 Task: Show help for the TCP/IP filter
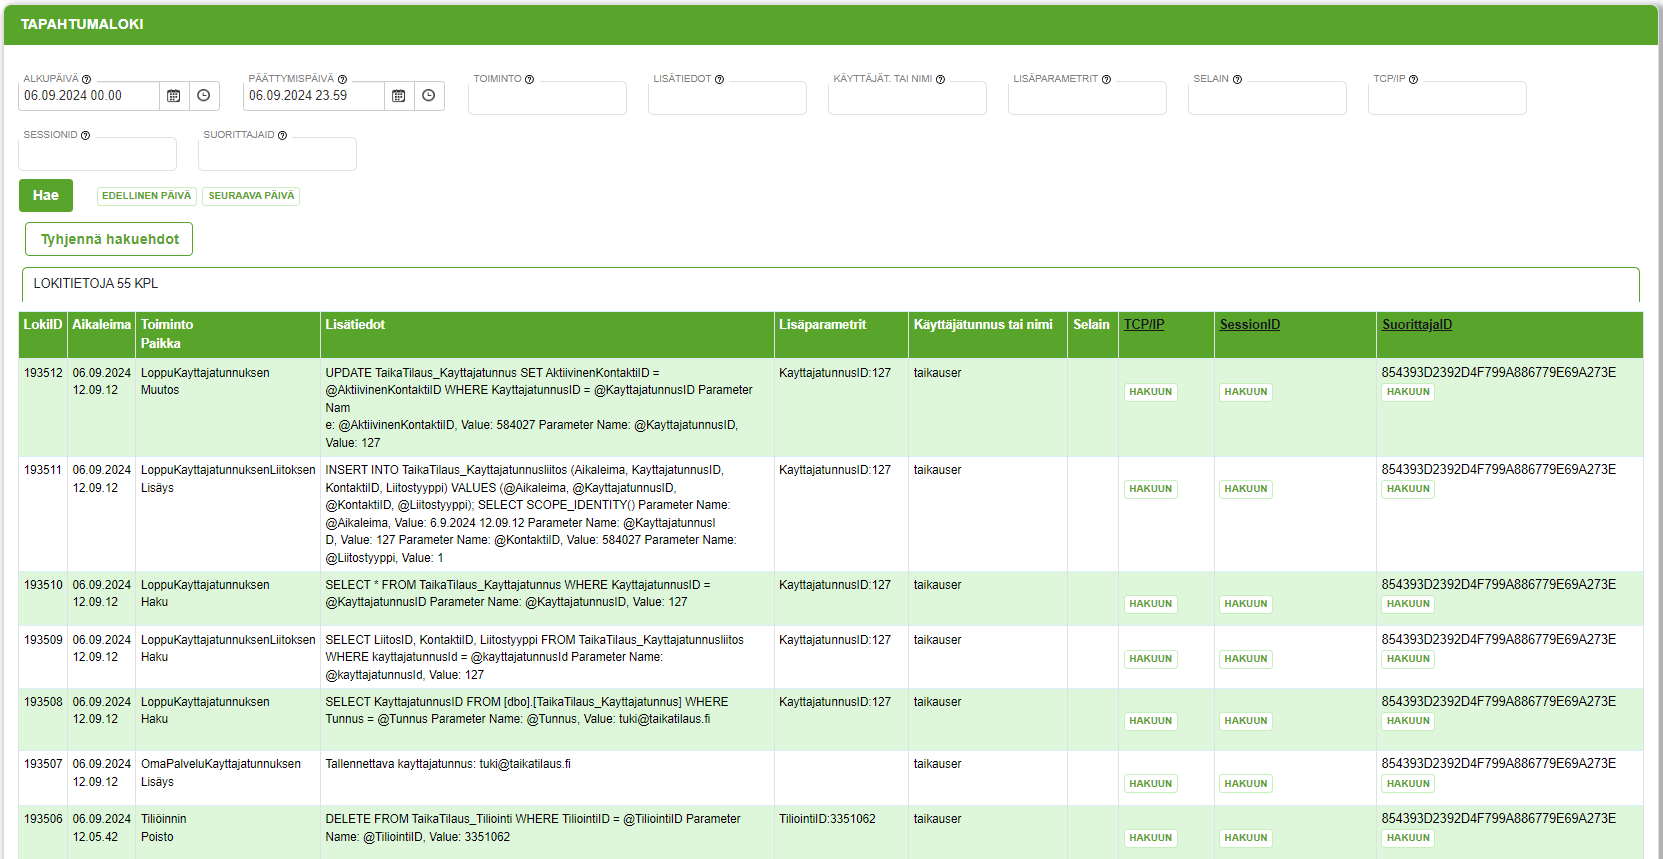pyautogui.click(x=1413, y=79)
